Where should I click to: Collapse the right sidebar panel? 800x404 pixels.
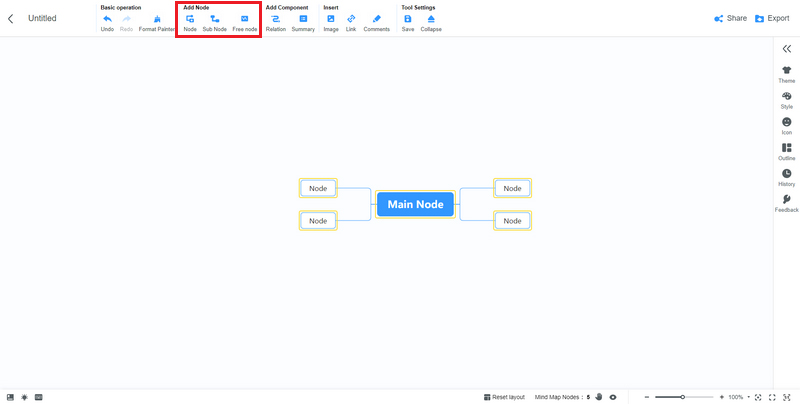point(787,49)
